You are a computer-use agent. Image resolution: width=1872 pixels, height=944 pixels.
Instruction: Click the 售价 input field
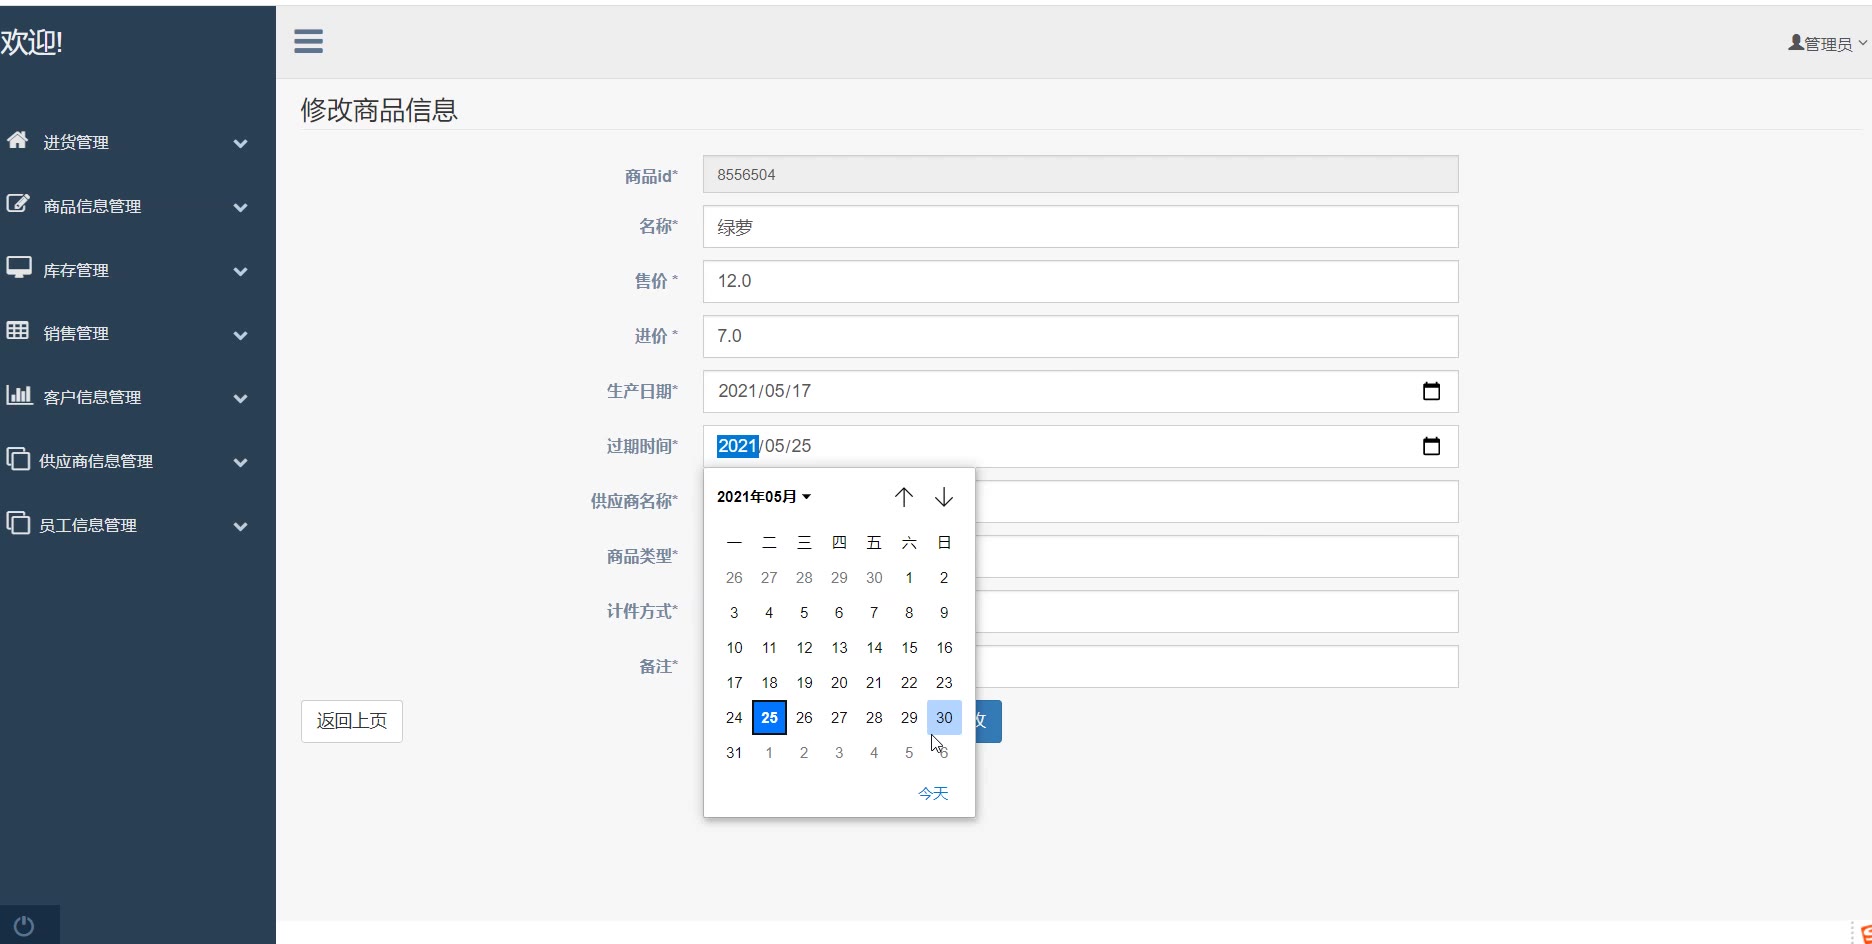1080,281
